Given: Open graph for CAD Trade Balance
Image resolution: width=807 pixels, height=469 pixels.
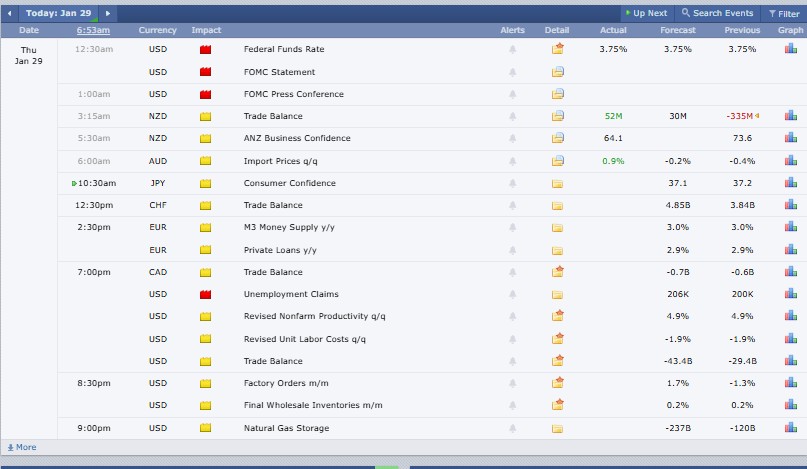Looking at the screenshot, I should (790, 272).
